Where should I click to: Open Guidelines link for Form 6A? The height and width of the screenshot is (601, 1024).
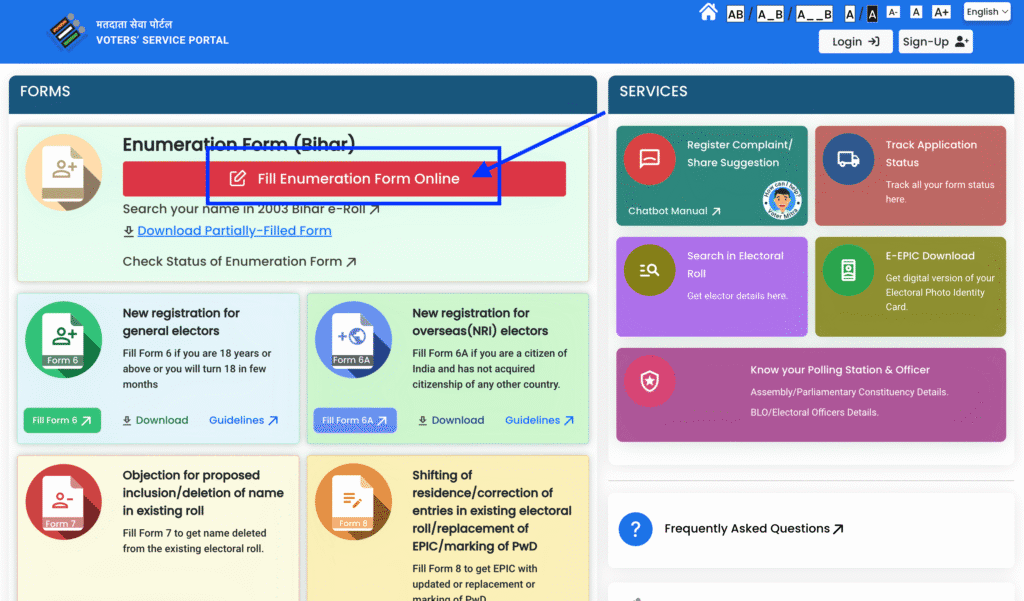tap(539, 420)
